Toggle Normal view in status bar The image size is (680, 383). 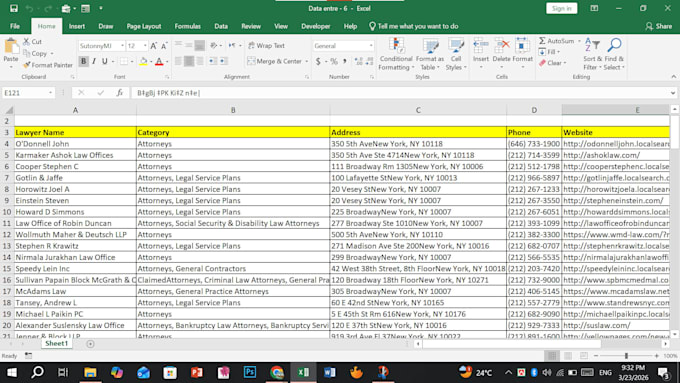pyautogui.click(x=552, y=356)
